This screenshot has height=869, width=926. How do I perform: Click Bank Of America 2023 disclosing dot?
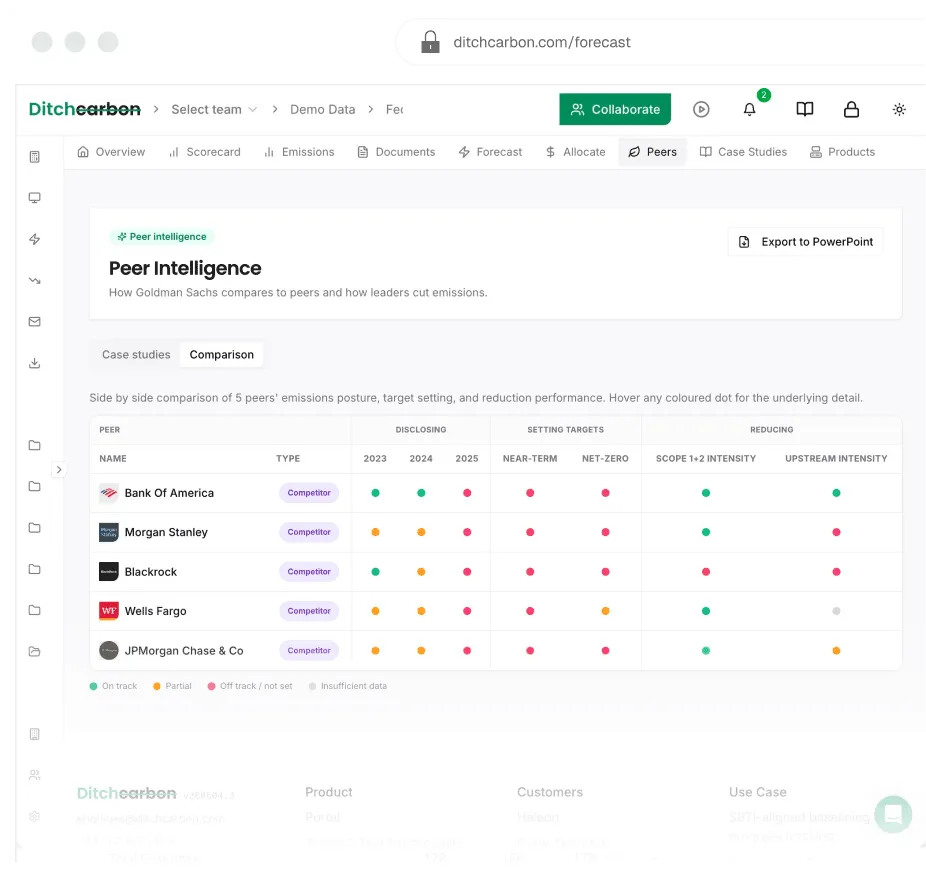pos(375,493)
